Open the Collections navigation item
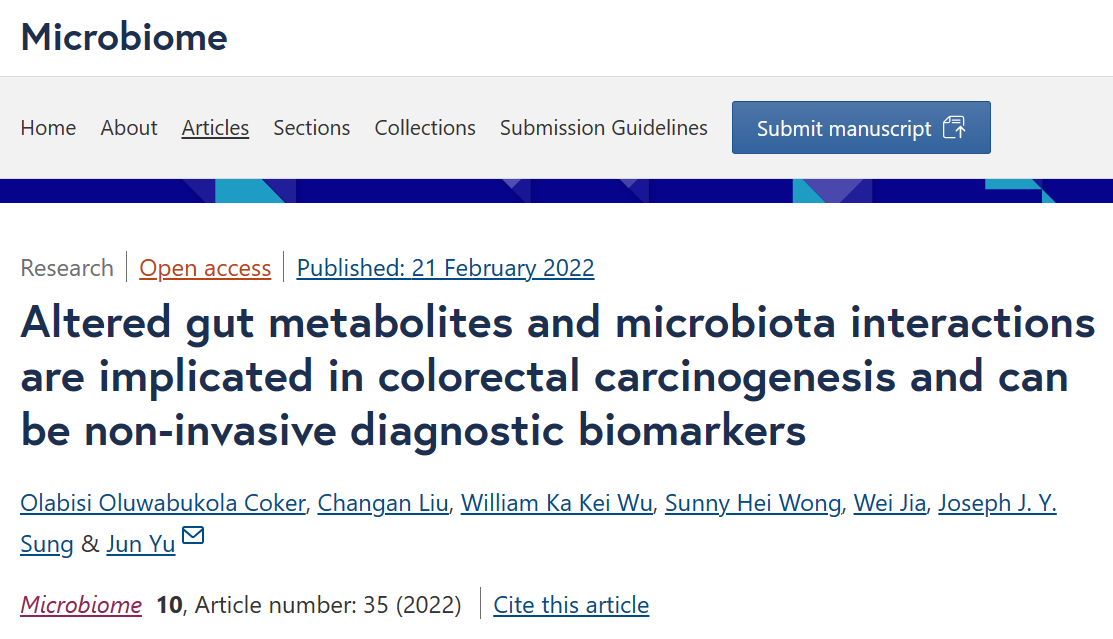 pyautogui.click(x=424, y=128)
